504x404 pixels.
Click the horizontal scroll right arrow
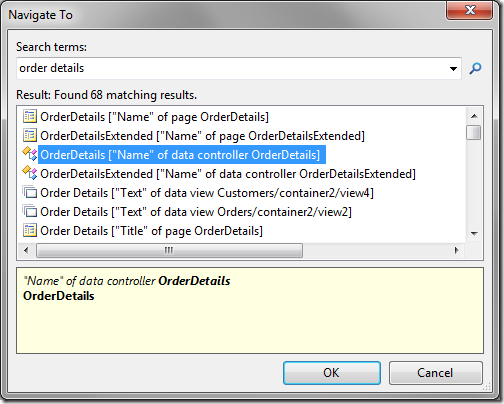pyautogui.click(x=457, y=250)
